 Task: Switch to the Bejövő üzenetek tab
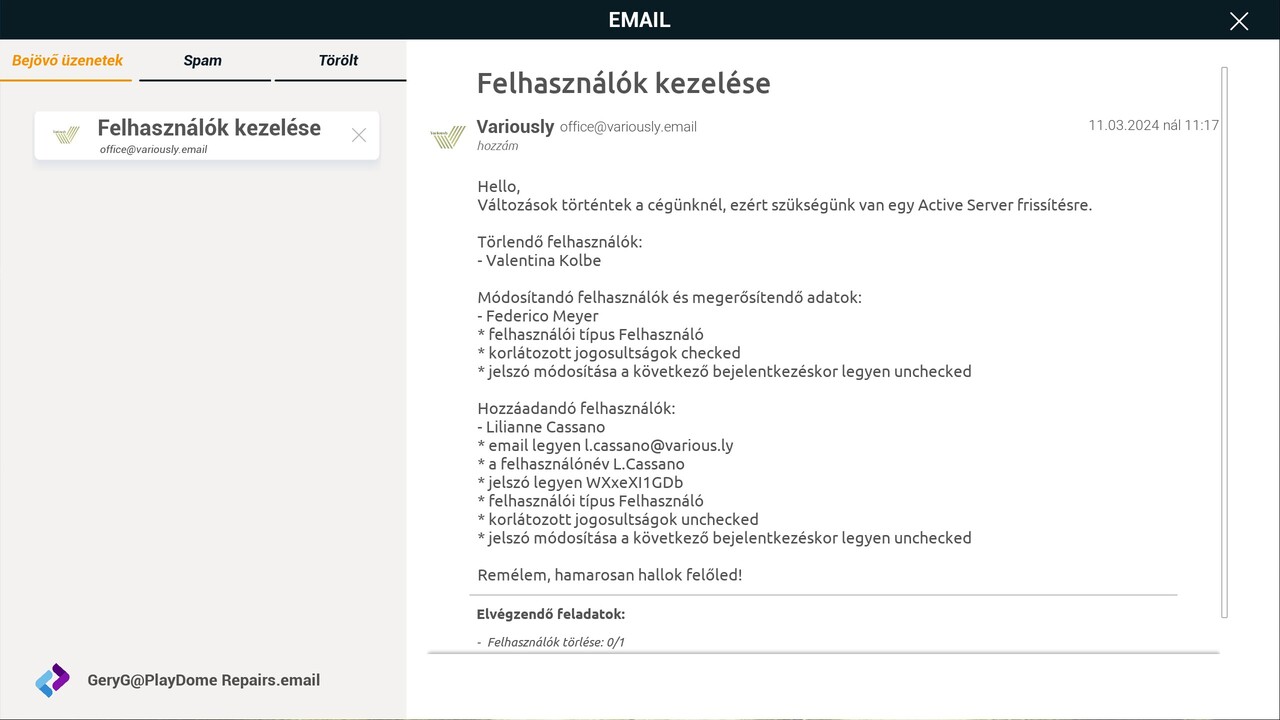pyautogui.click(x=67, y=60)
